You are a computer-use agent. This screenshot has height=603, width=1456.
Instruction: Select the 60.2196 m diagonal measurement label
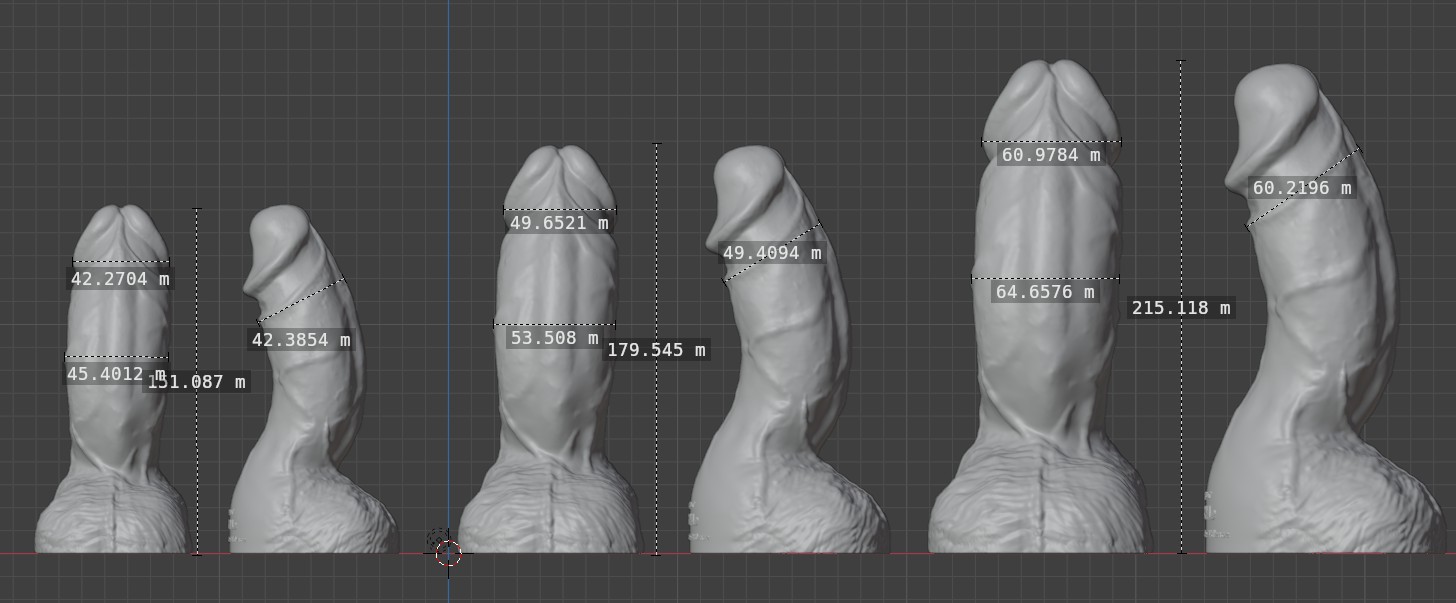(x=1302, y=188)
